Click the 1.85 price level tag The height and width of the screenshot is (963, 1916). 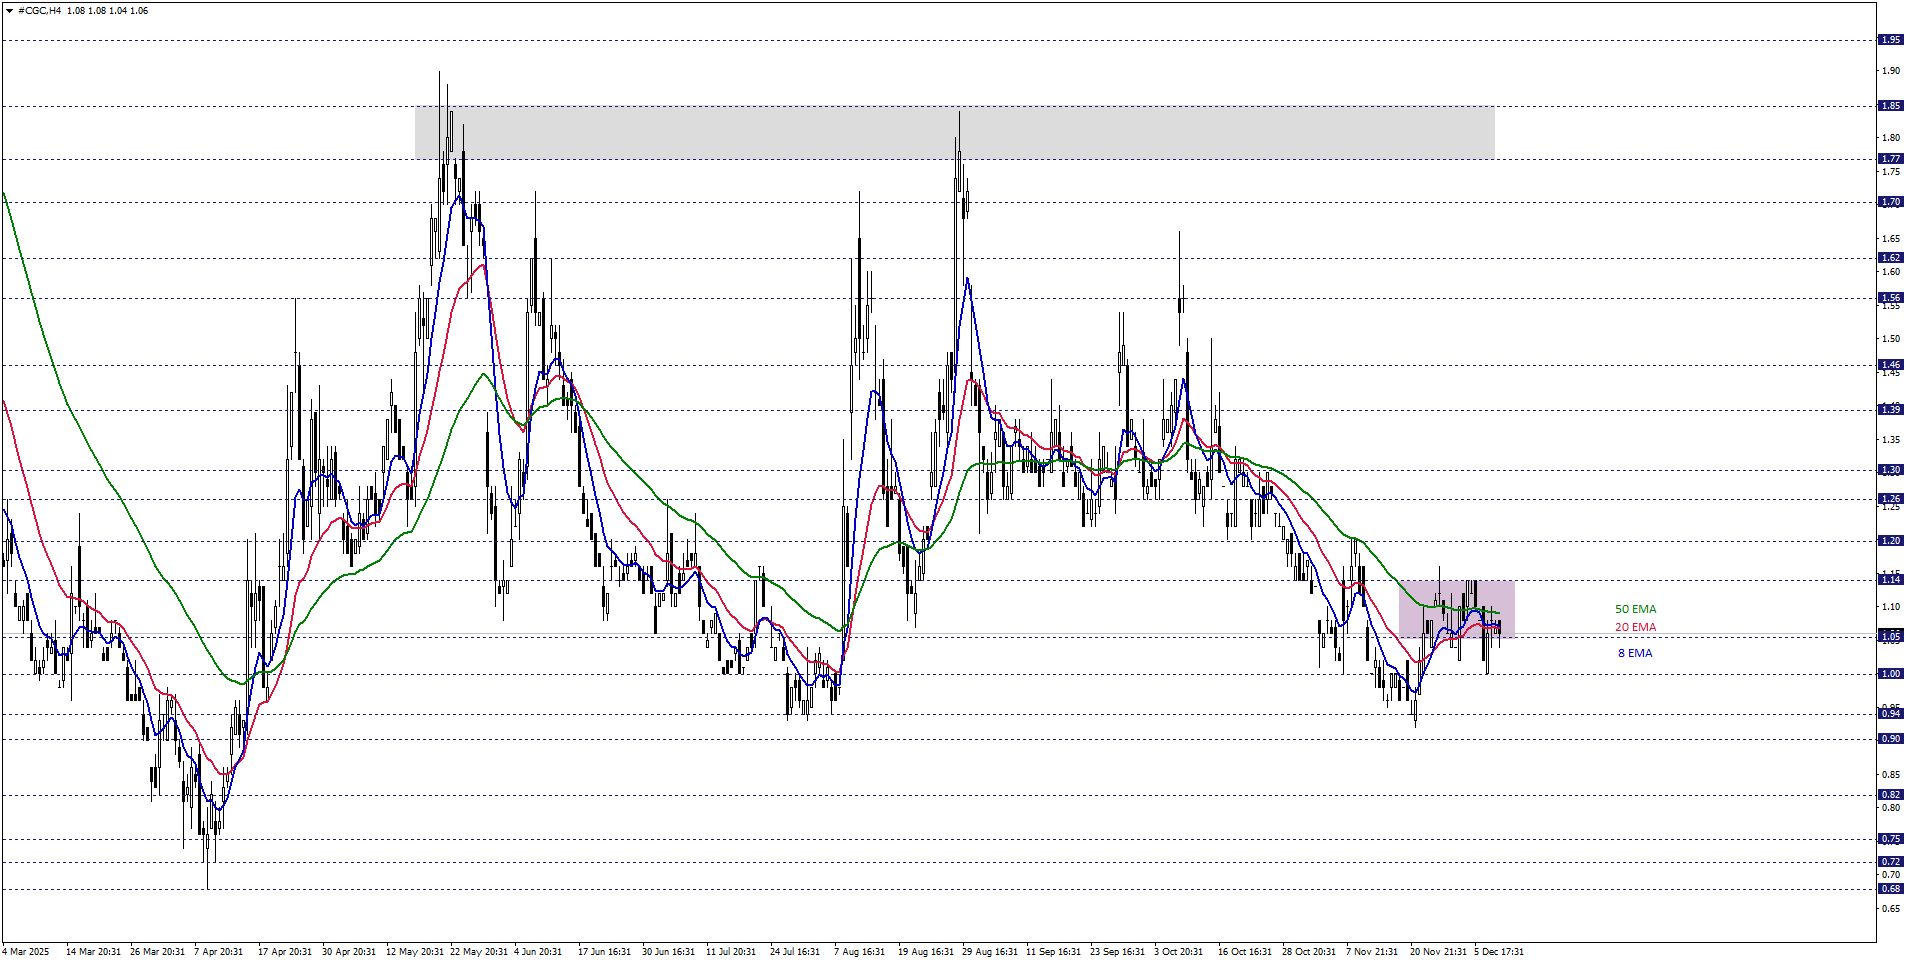tap(1890, 106)
